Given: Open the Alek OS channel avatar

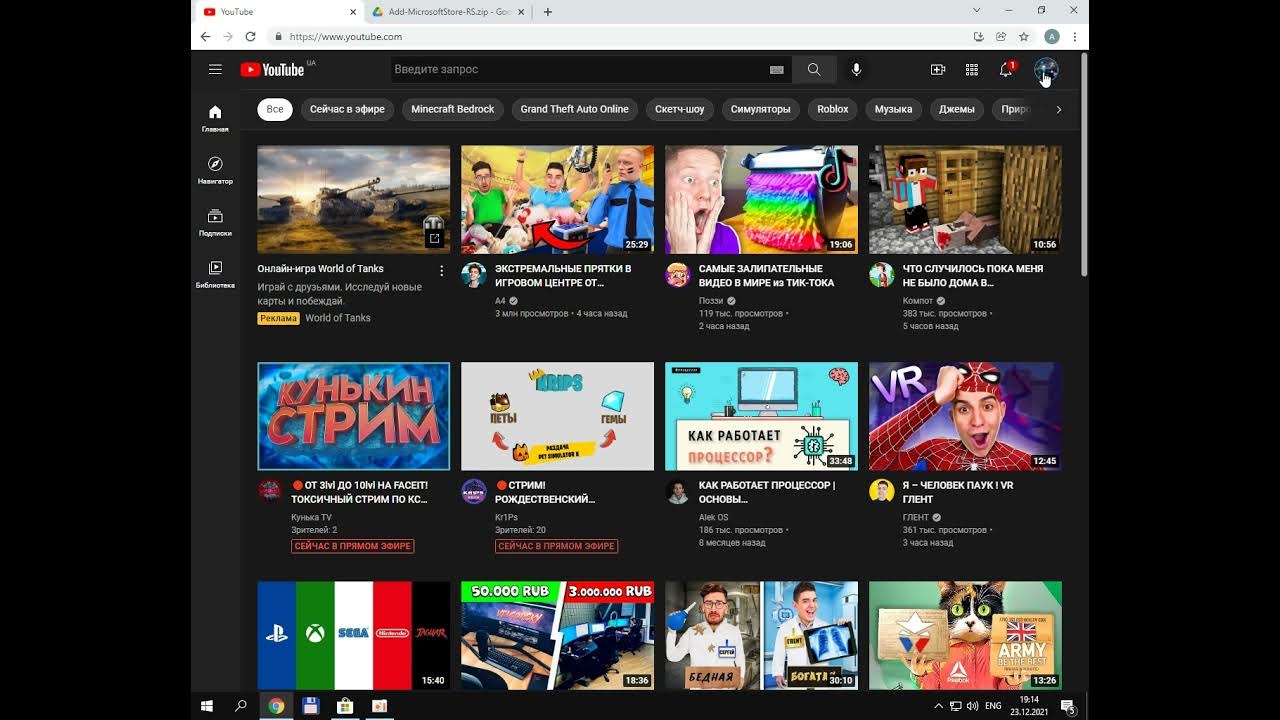Looking at the screenshot, I should [678, 490].
